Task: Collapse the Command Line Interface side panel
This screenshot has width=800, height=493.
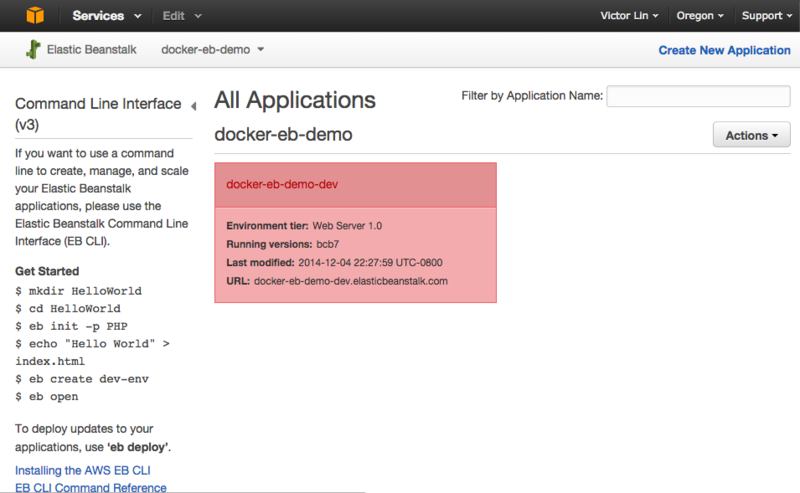Action: click(x=193, y=106)
